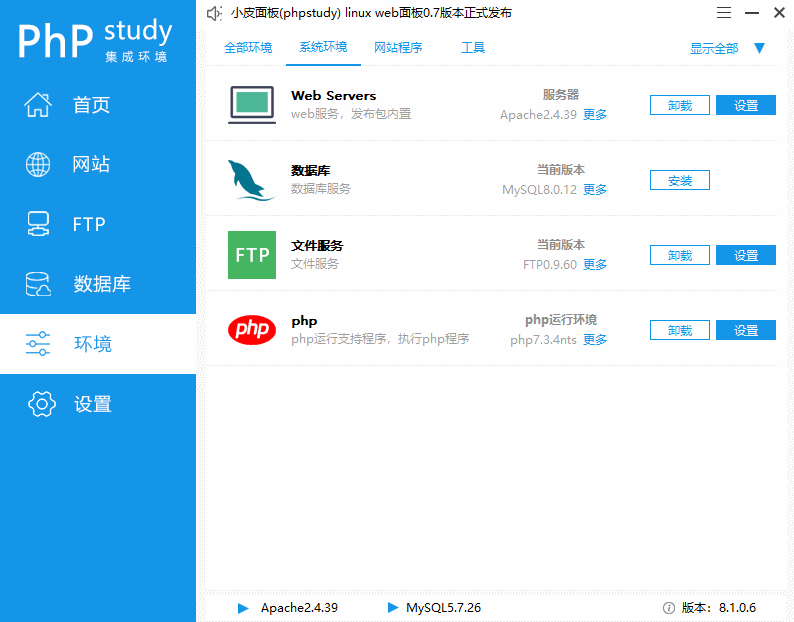Open the 首页 home icon in sidebar
The width and height of the screenshot is (794, 622).
pyautogui.click(x=38, y=105)
